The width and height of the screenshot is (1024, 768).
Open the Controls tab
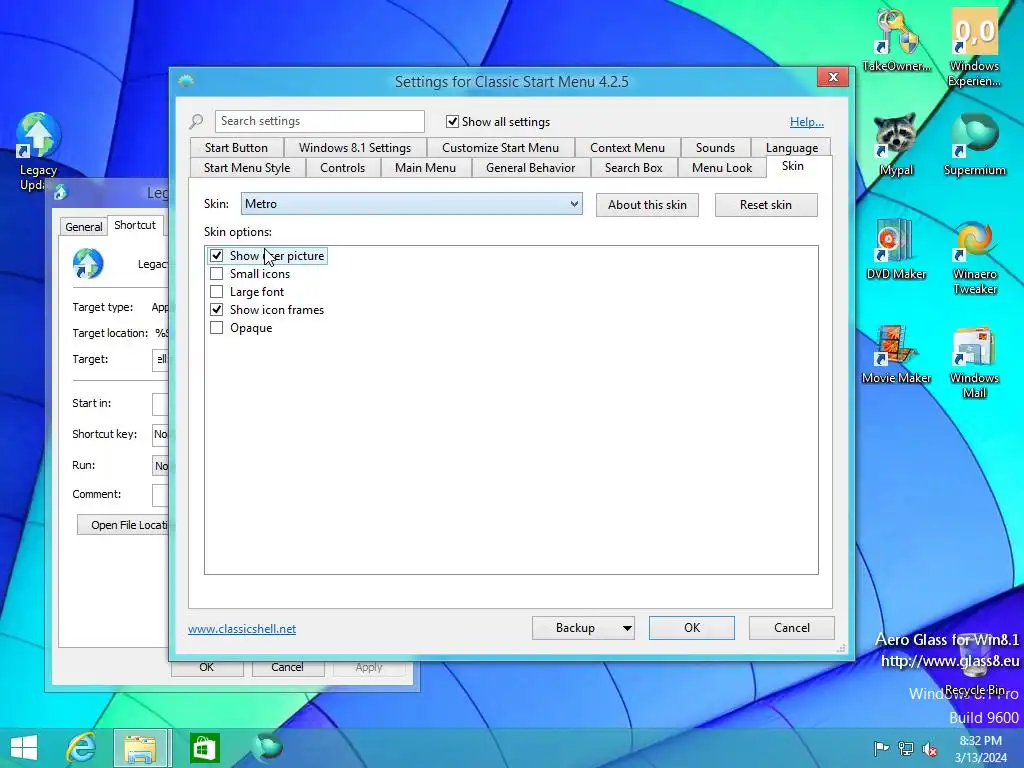(342, 168)
